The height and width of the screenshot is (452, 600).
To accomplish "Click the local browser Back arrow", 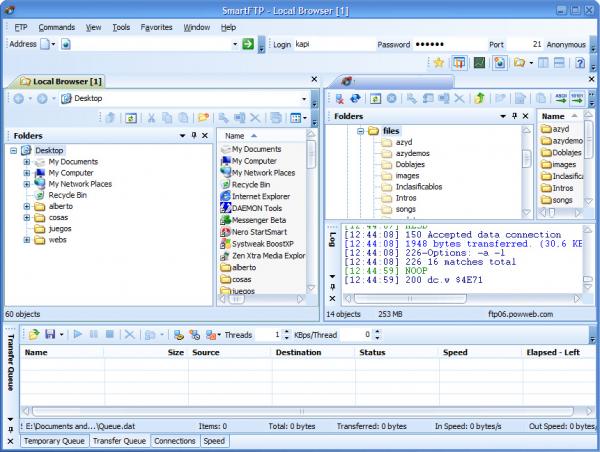I will pyautogui.click(x=18, y=99).
